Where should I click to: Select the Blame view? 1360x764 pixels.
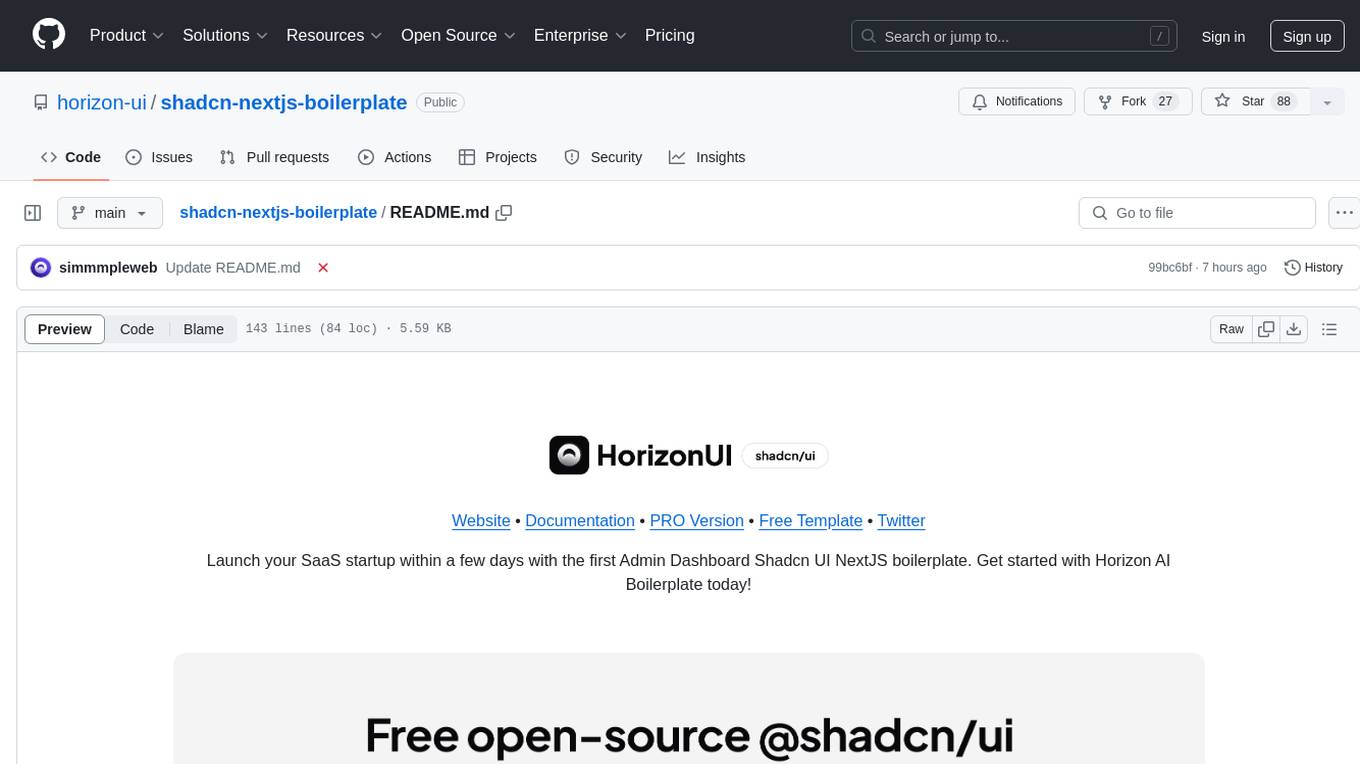[203, 329]
